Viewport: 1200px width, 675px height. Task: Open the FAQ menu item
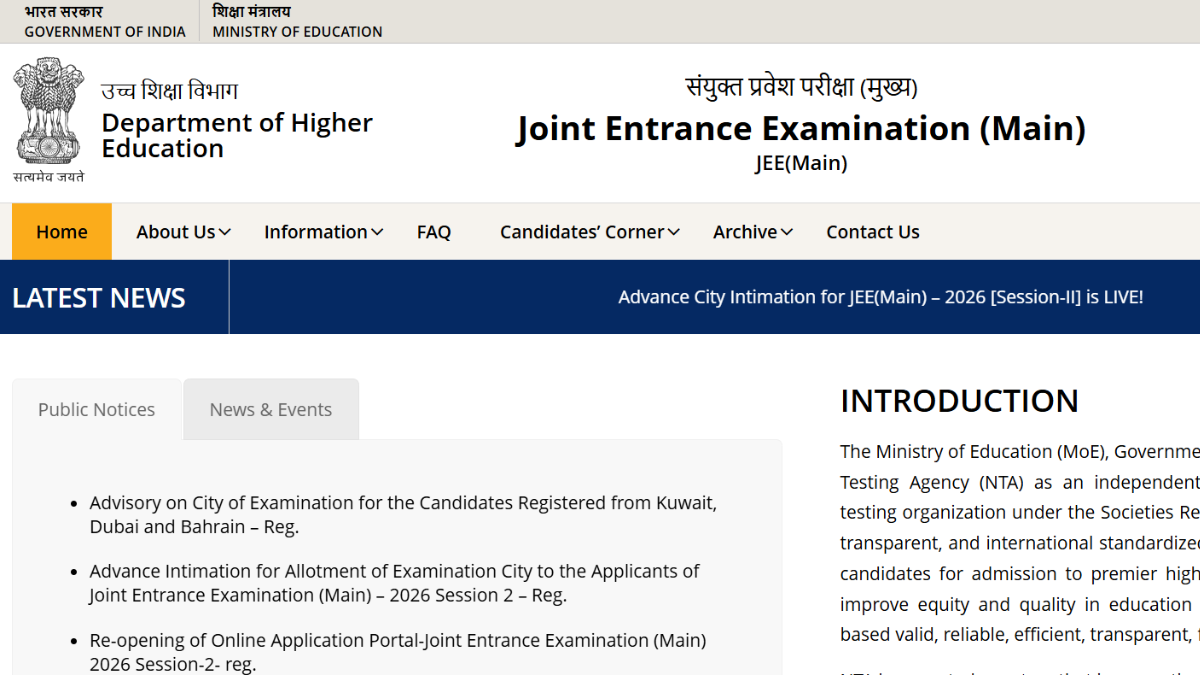click(434, 232)
